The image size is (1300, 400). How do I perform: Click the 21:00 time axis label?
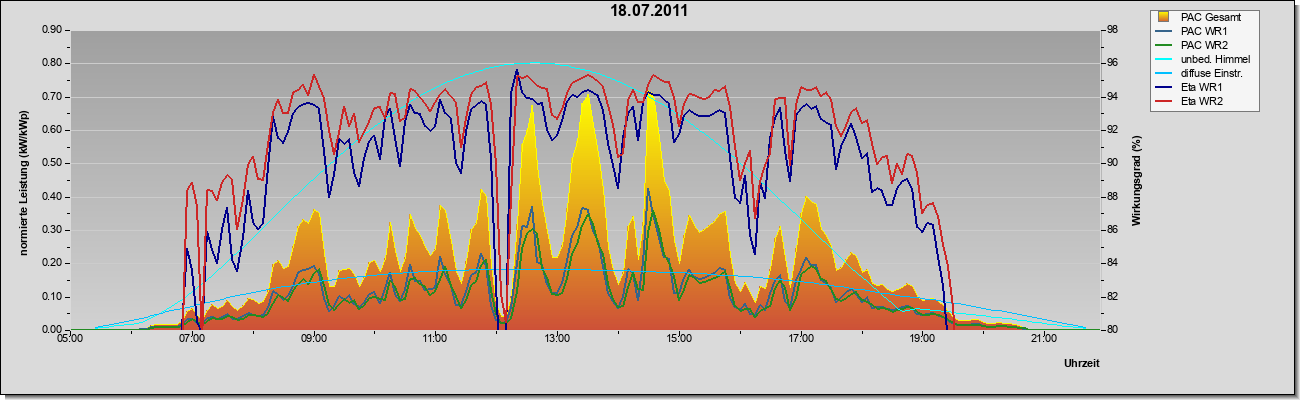[x=1043, y=339]
